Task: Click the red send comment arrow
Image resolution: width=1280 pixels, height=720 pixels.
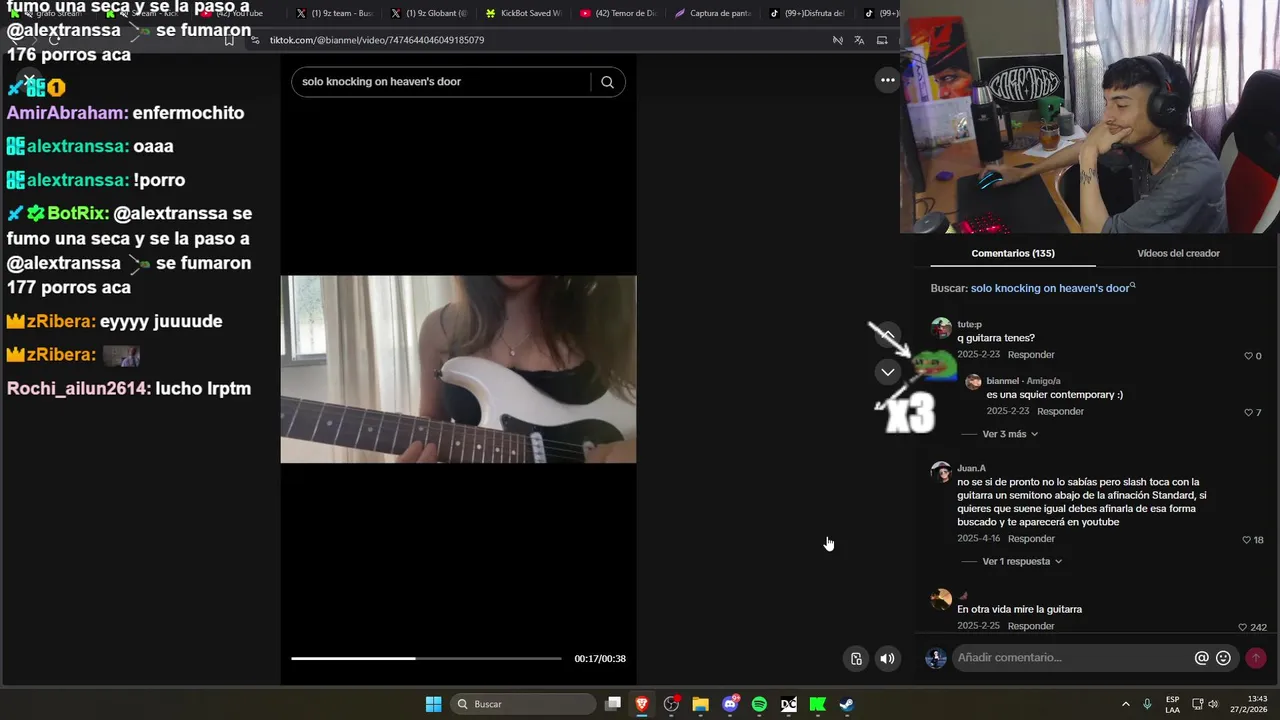Action: 1256,658
